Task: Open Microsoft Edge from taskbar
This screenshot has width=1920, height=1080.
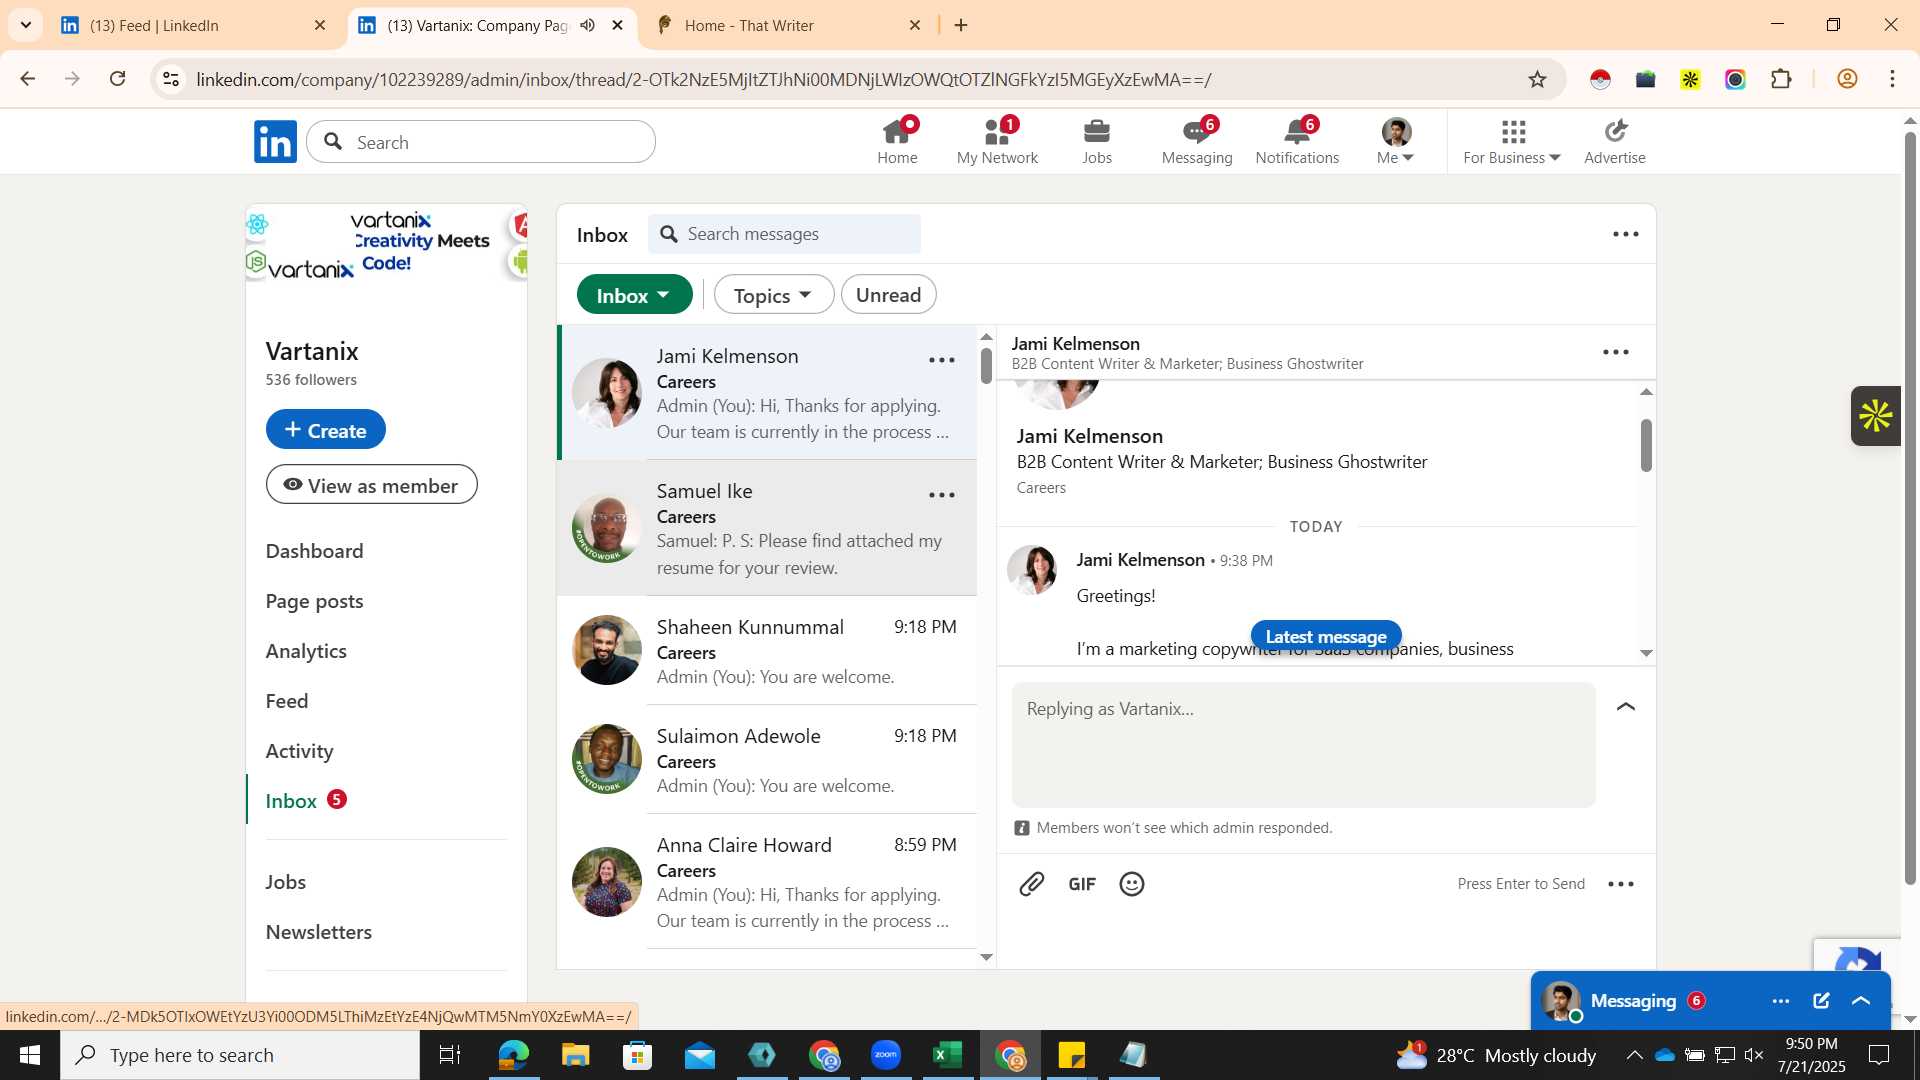Action: coord(514,1055)
